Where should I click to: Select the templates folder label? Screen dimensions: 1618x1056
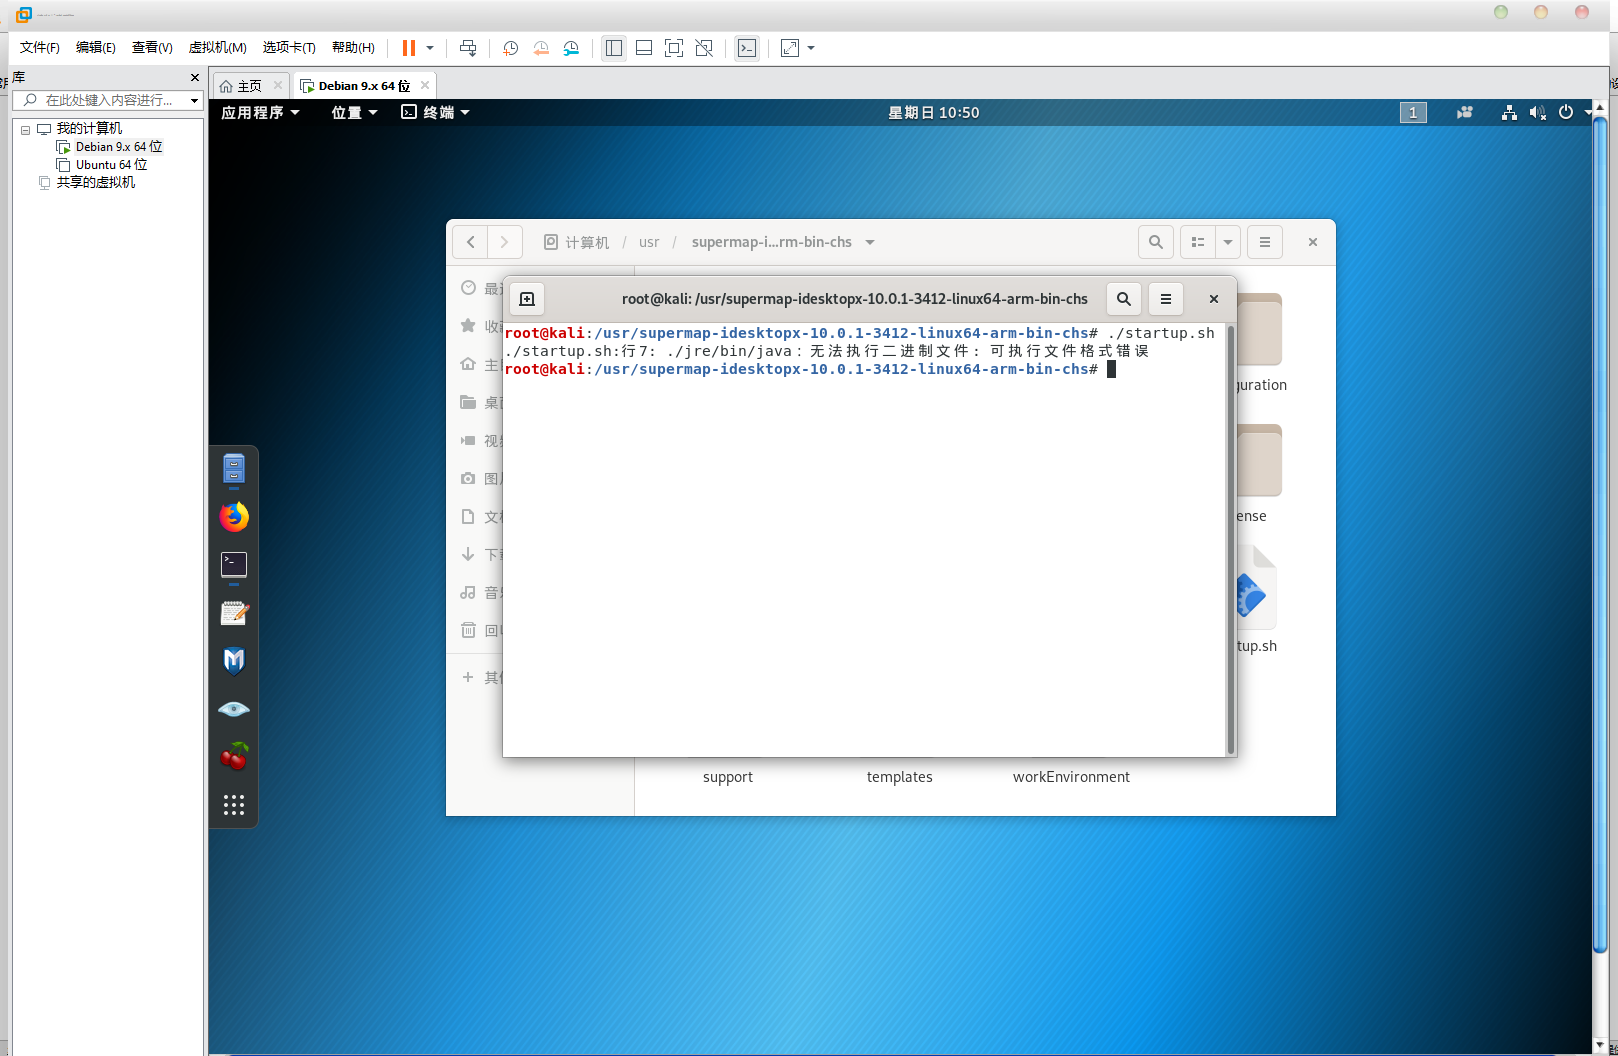(900, 777)
